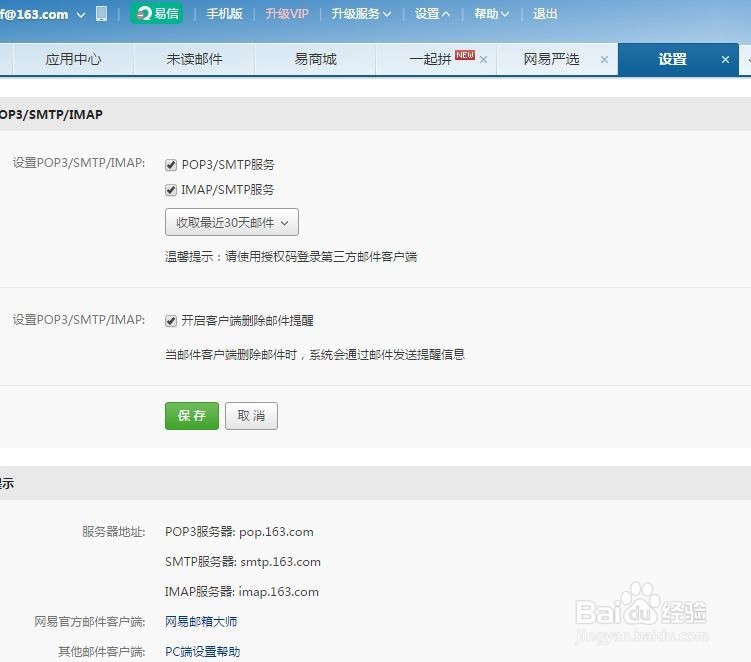
Task: Uncheck POP3/SMTP服务 checkbox
Action: (x=171, y=165)
